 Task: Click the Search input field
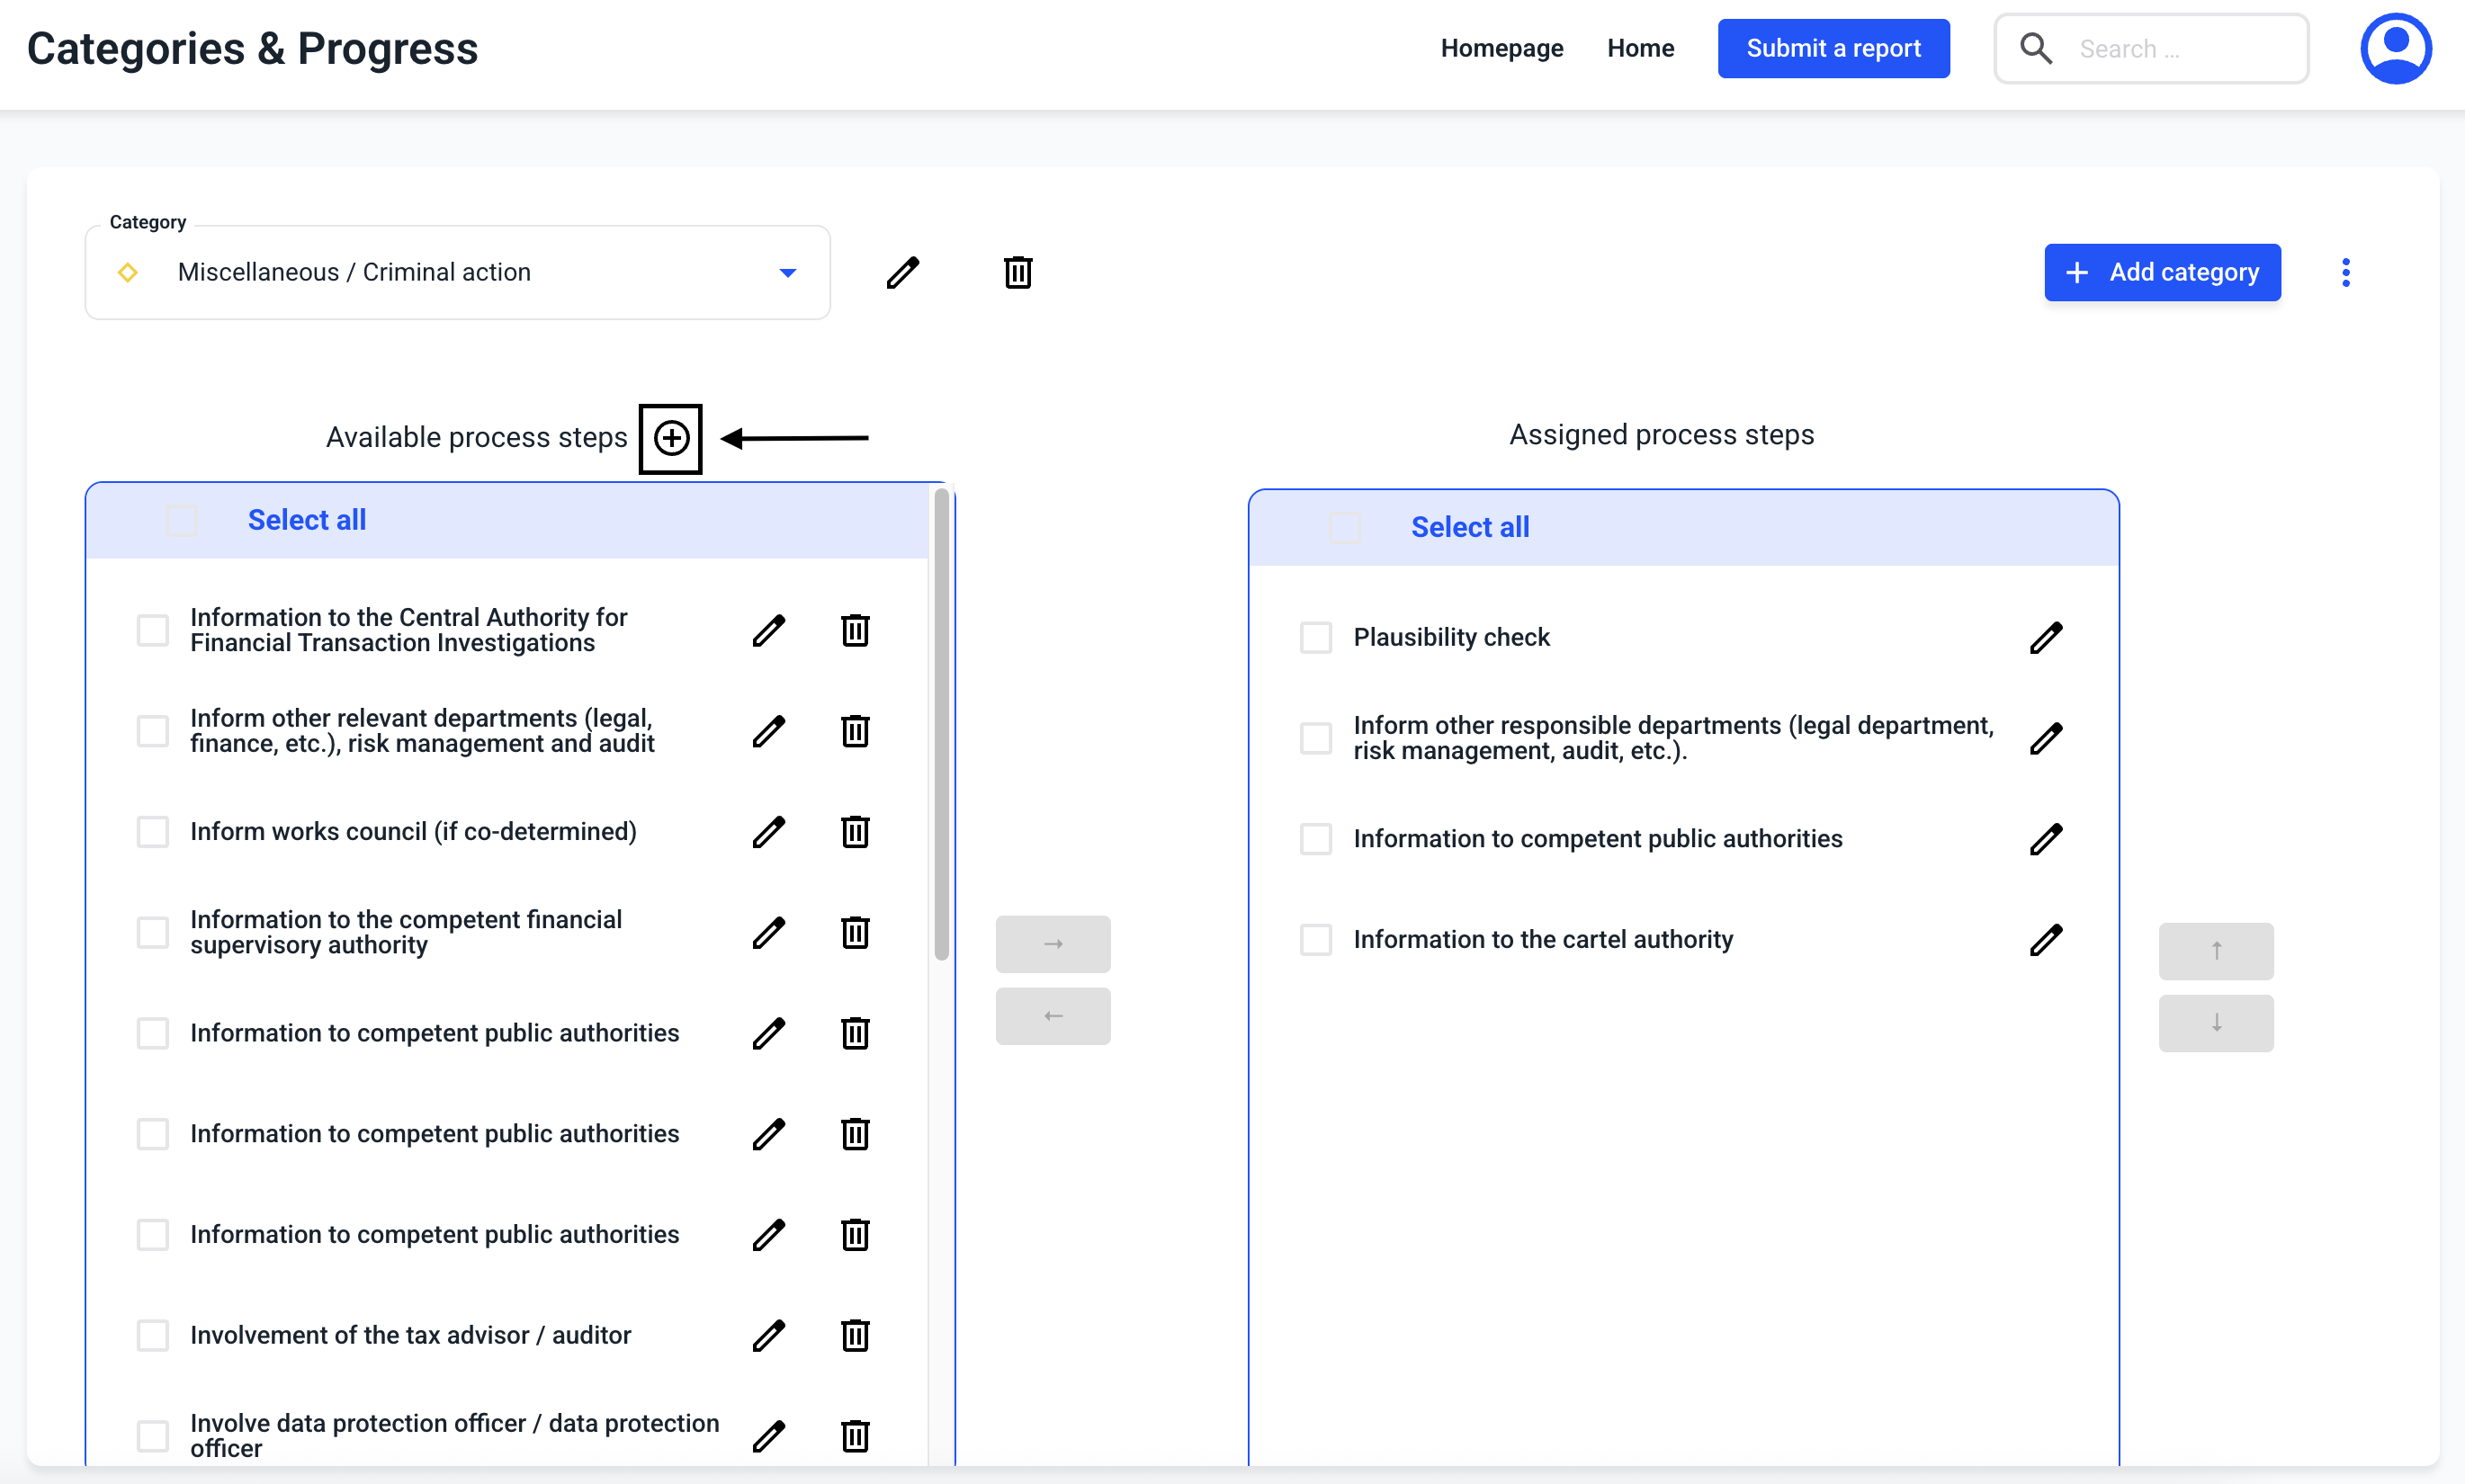coord(2180,48)
